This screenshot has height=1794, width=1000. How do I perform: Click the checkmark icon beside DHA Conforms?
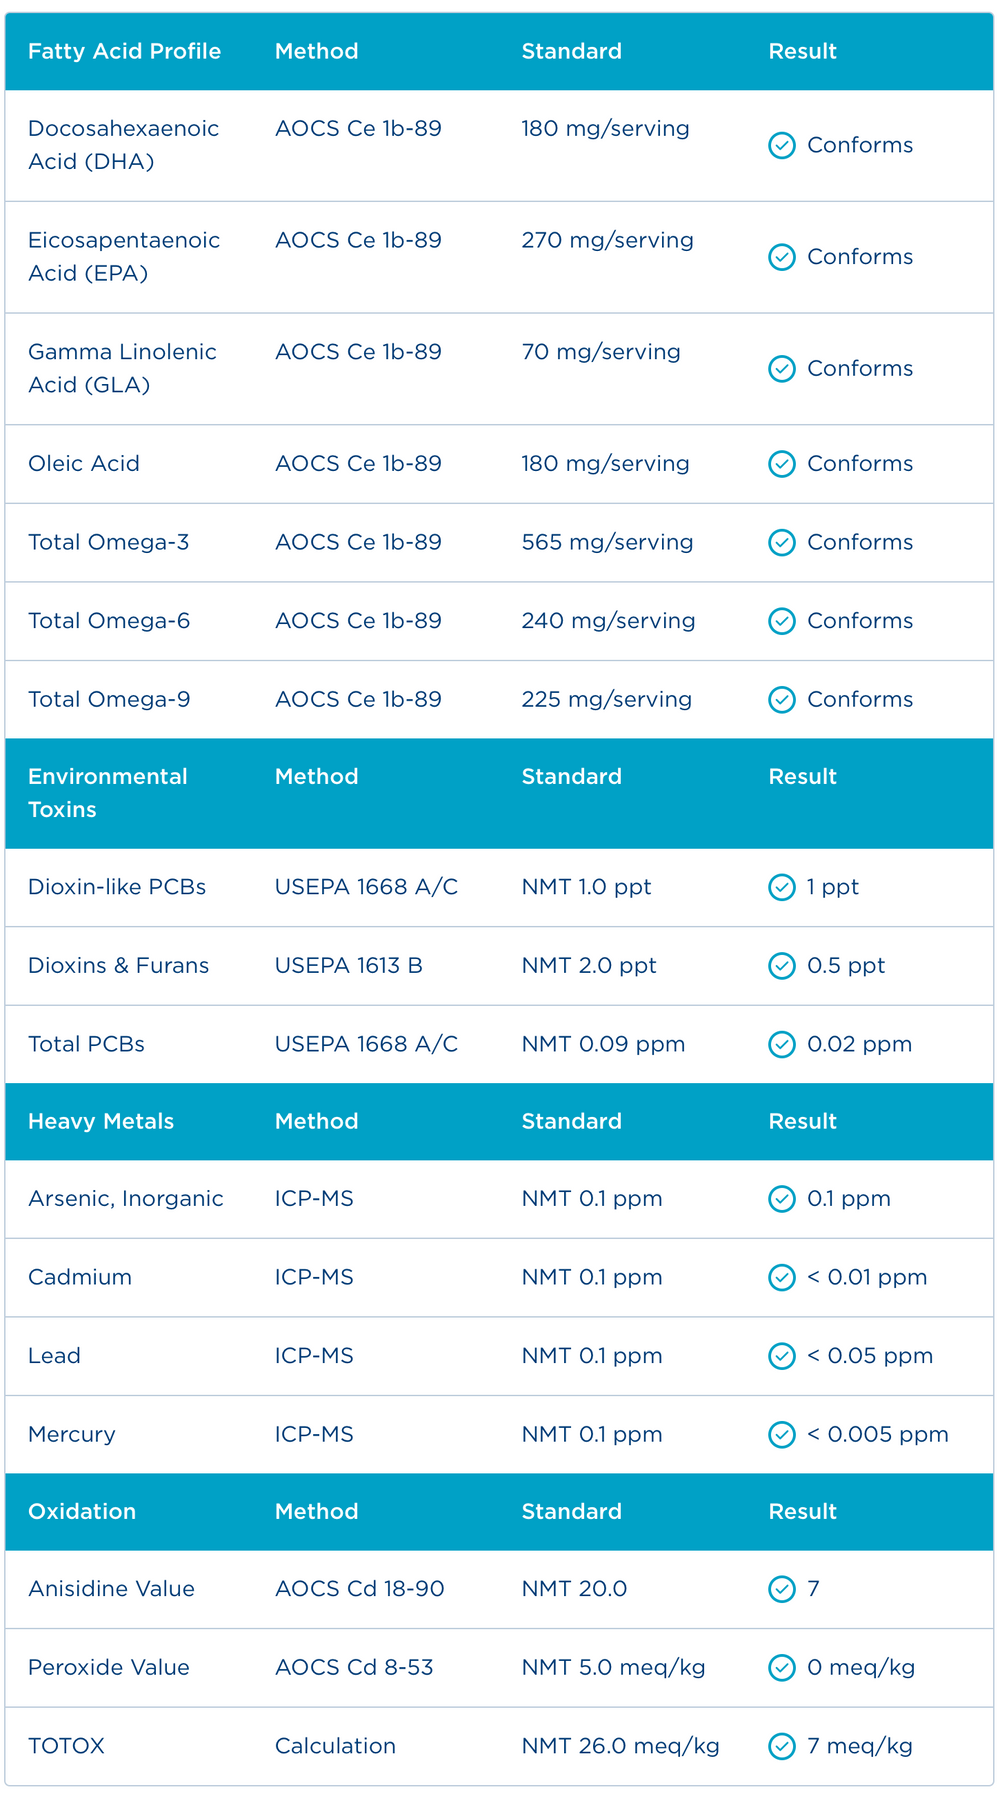coord(781,146)
